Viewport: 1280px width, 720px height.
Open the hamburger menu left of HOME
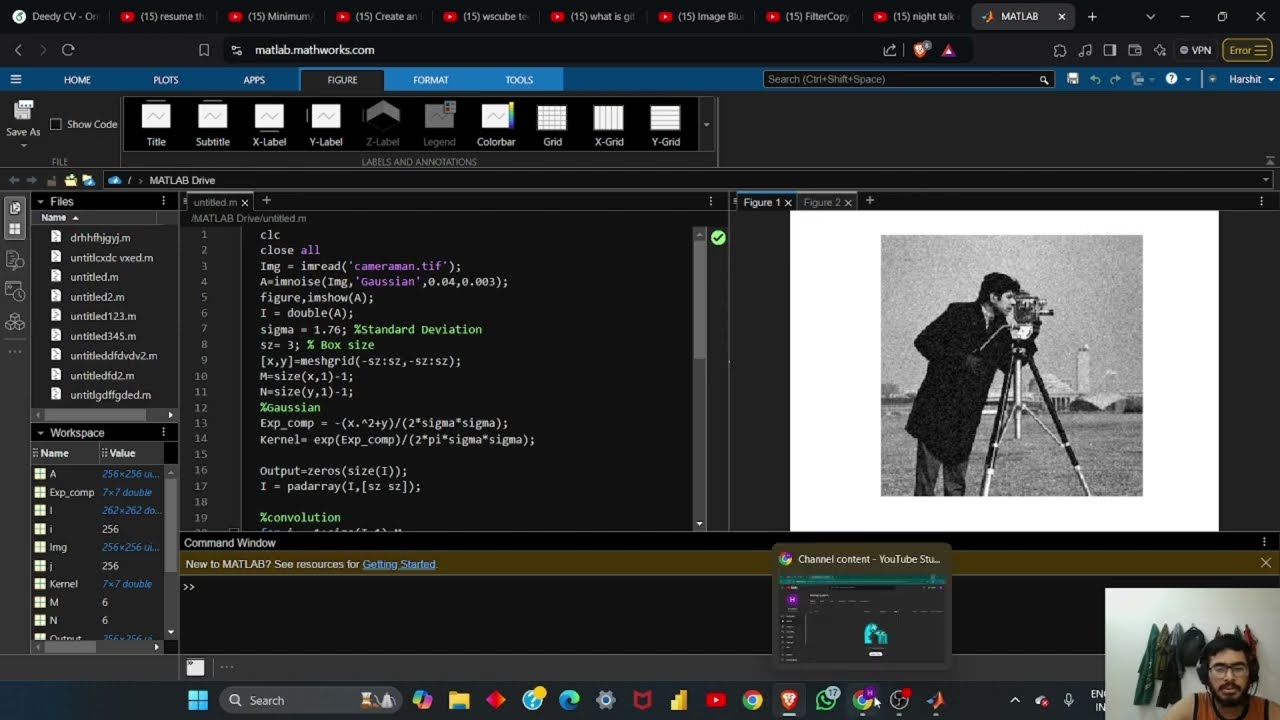coord(15,79)
